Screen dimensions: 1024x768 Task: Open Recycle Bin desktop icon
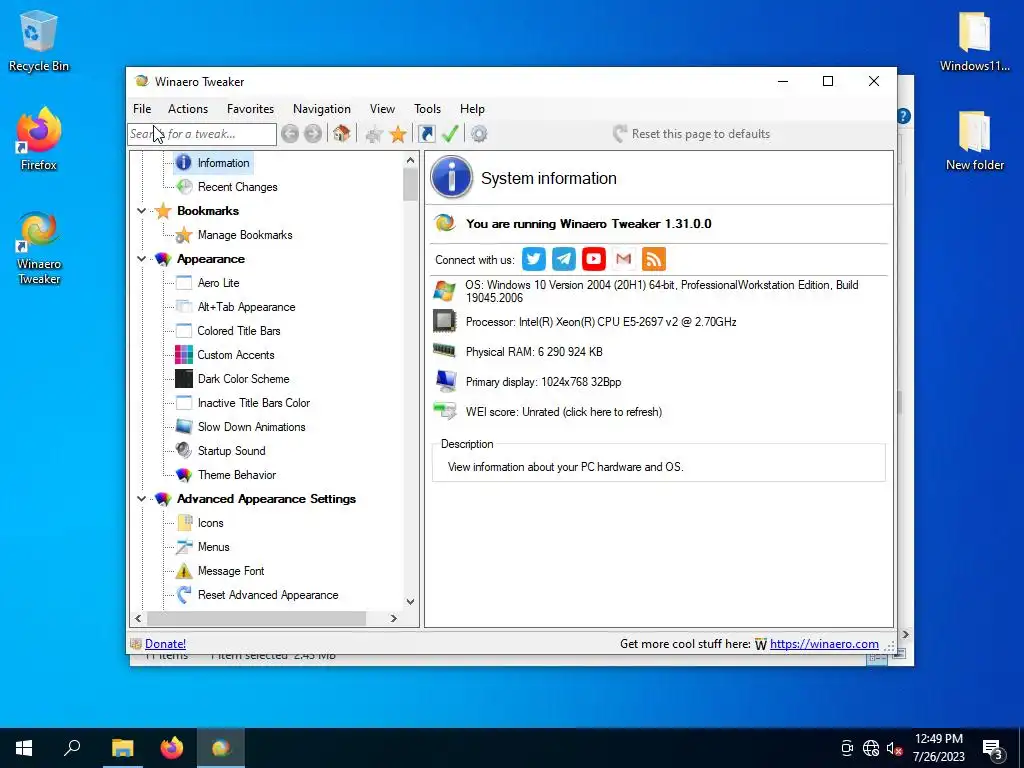[39, 40]
